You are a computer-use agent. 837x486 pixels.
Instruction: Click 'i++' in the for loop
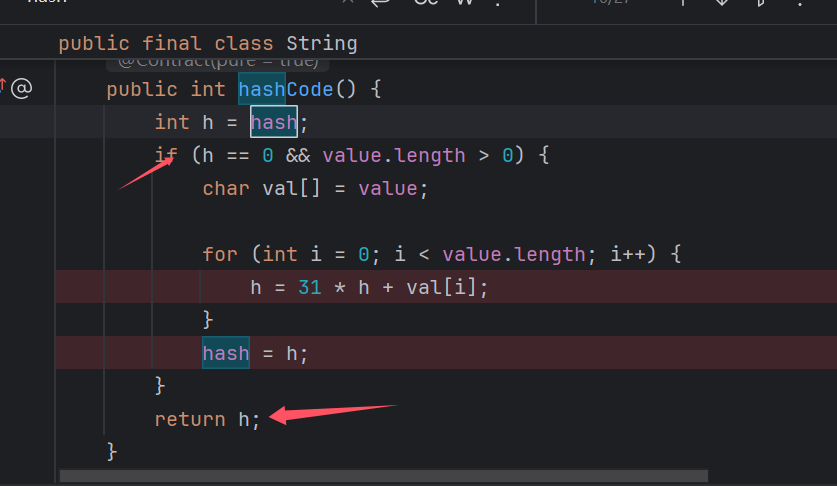[628, 254]
